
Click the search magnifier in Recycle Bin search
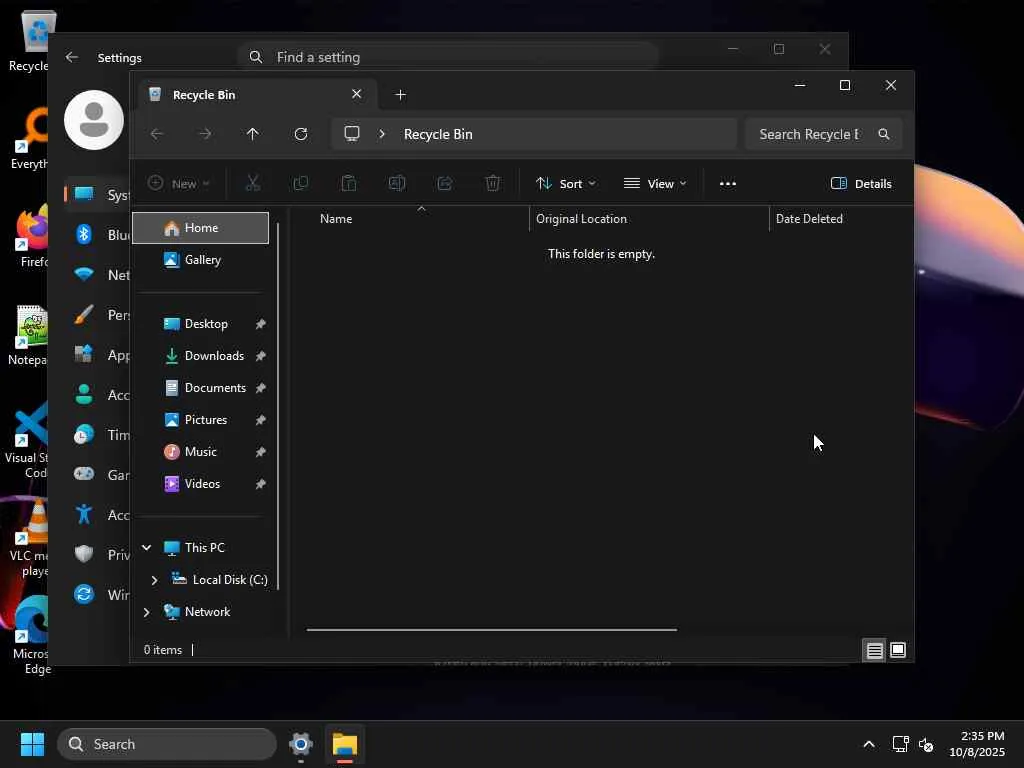[x=884, y=134]
